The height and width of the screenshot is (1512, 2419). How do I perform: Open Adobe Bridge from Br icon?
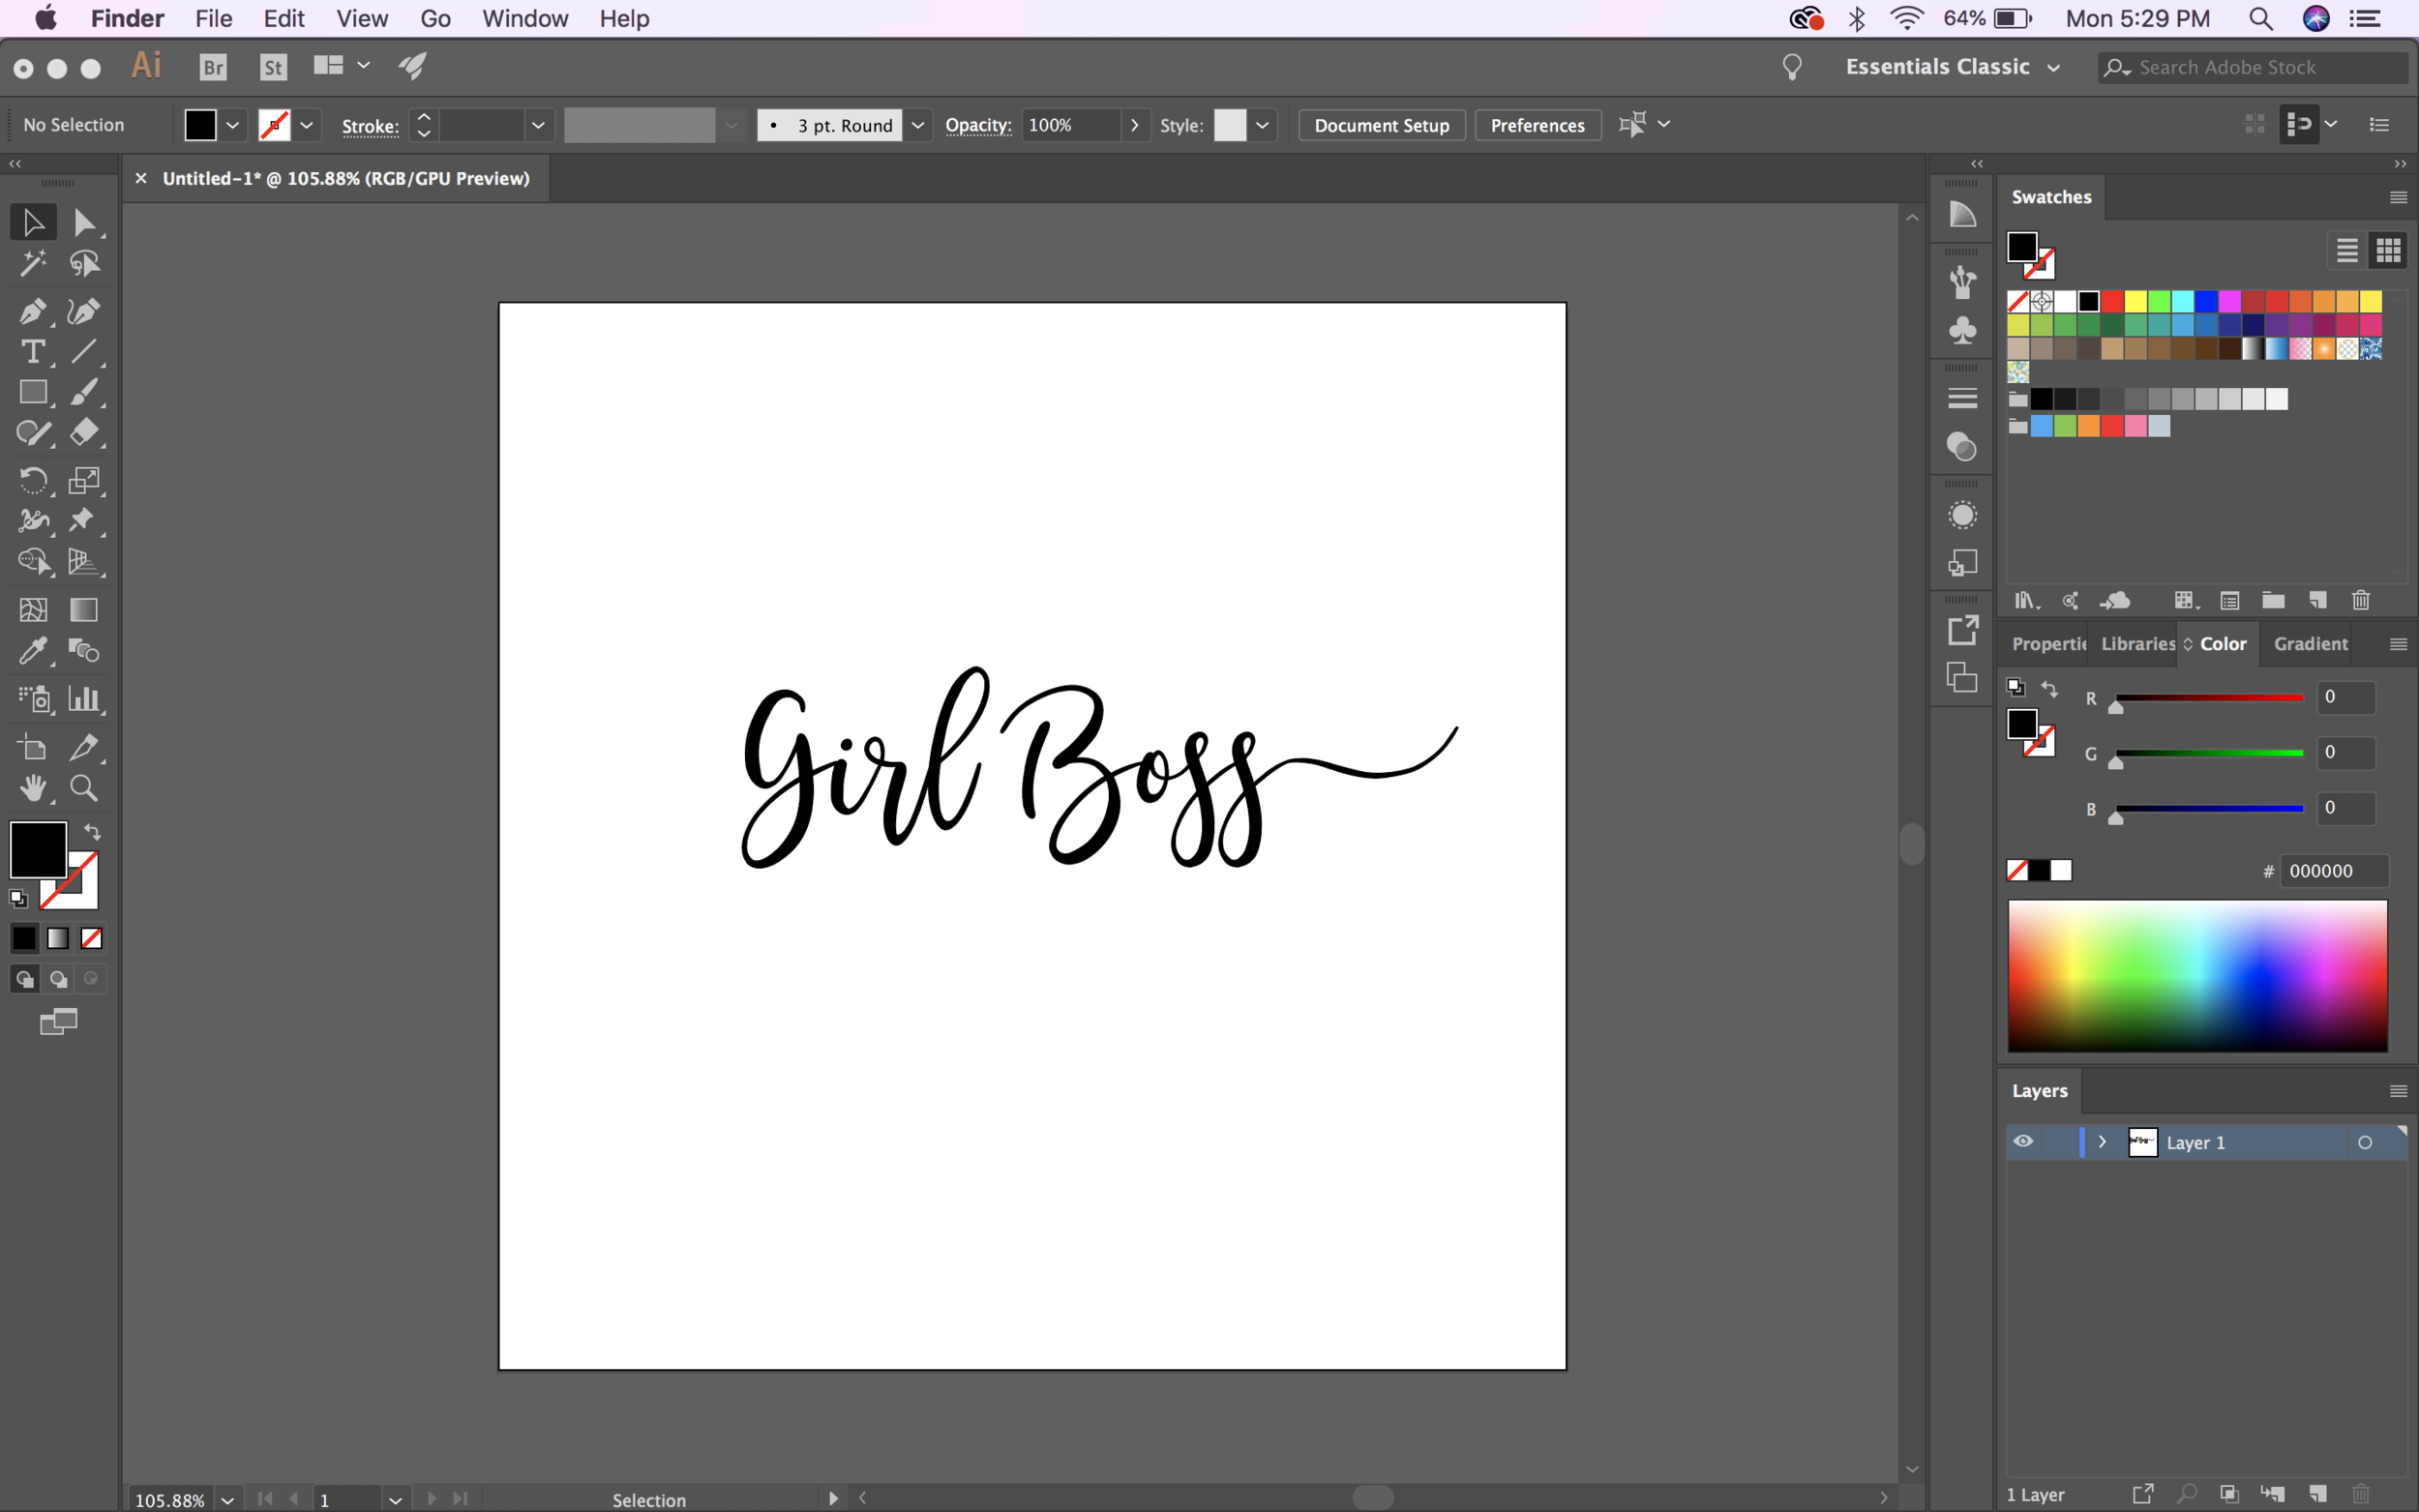coord(213,67)
